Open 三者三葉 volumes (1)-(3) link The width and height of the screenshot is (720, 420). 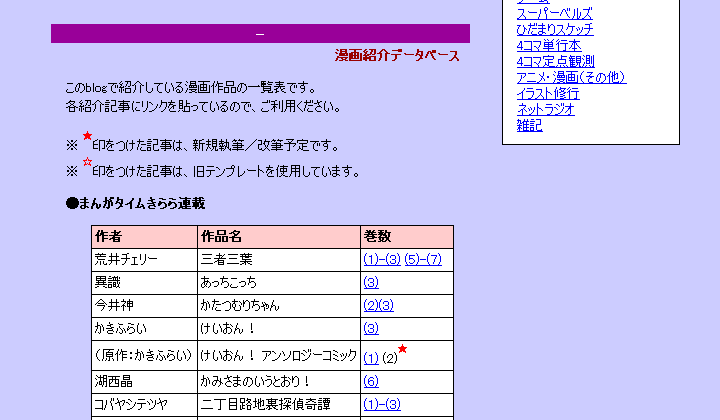(382, 260)
